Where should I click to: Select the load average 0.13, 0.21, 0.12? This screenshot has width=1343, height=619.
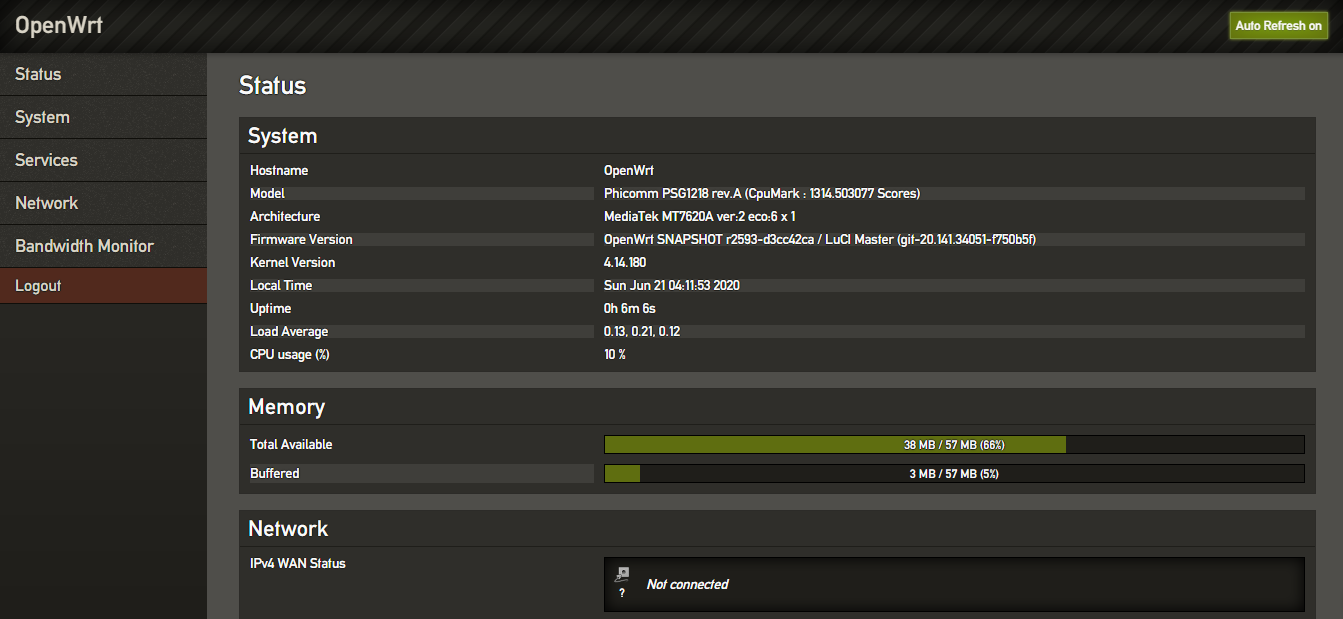(642, 331)
